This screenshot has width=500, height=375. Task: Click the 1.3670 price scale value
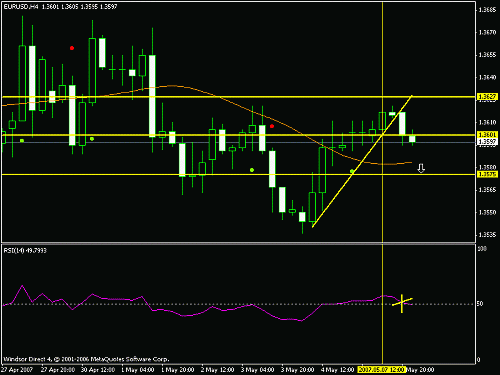pos(487,32)
